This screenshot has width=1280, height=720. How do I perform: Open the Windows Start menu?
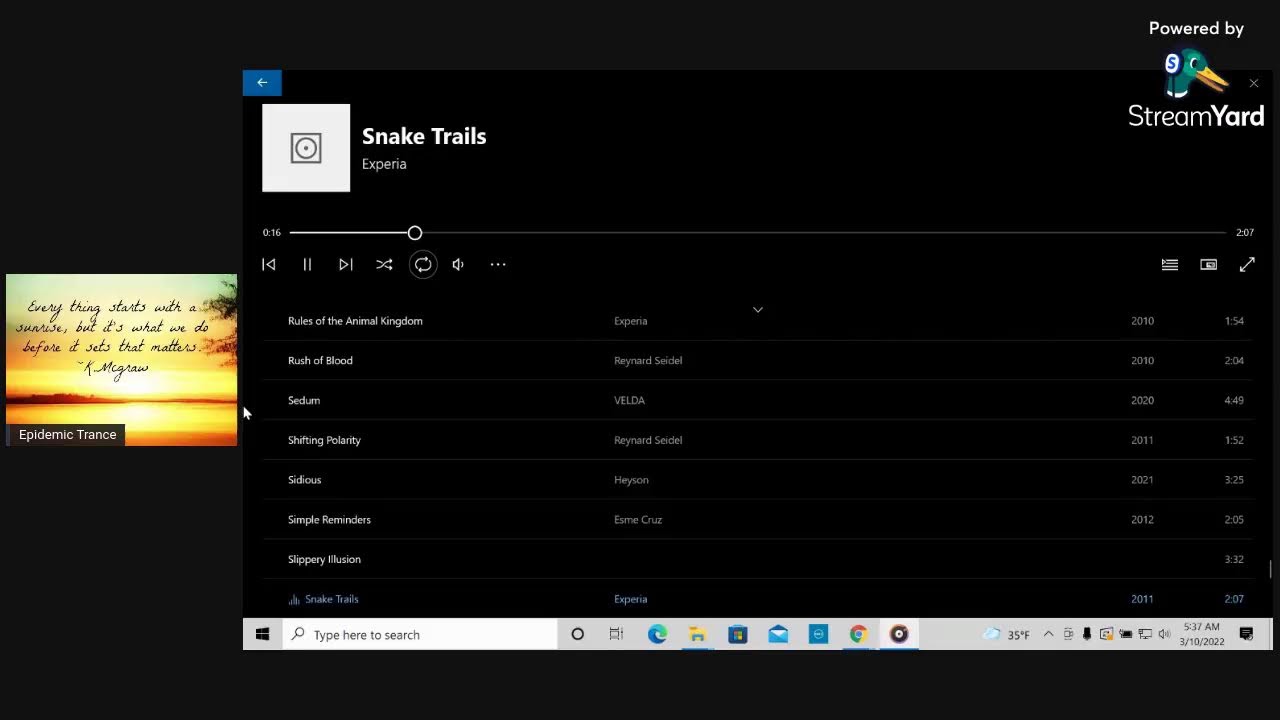pyautogui.click(x=262, y=635)
